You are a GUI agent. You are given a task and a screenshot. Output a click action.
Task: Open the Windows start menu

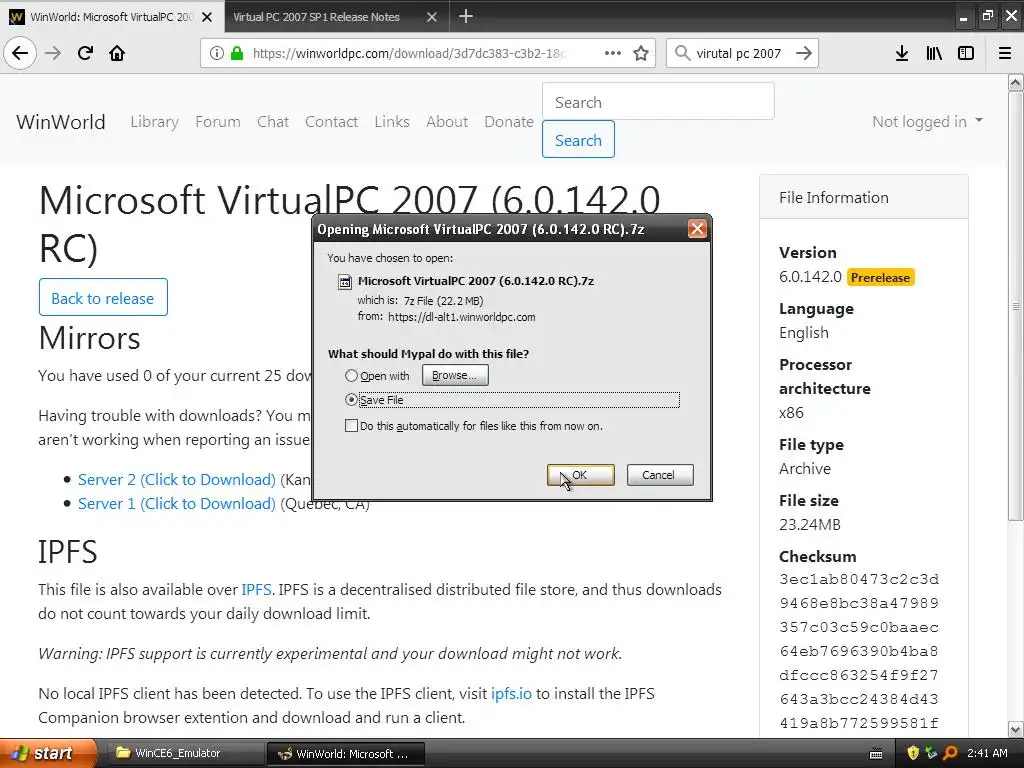click(x=48, y=753)
